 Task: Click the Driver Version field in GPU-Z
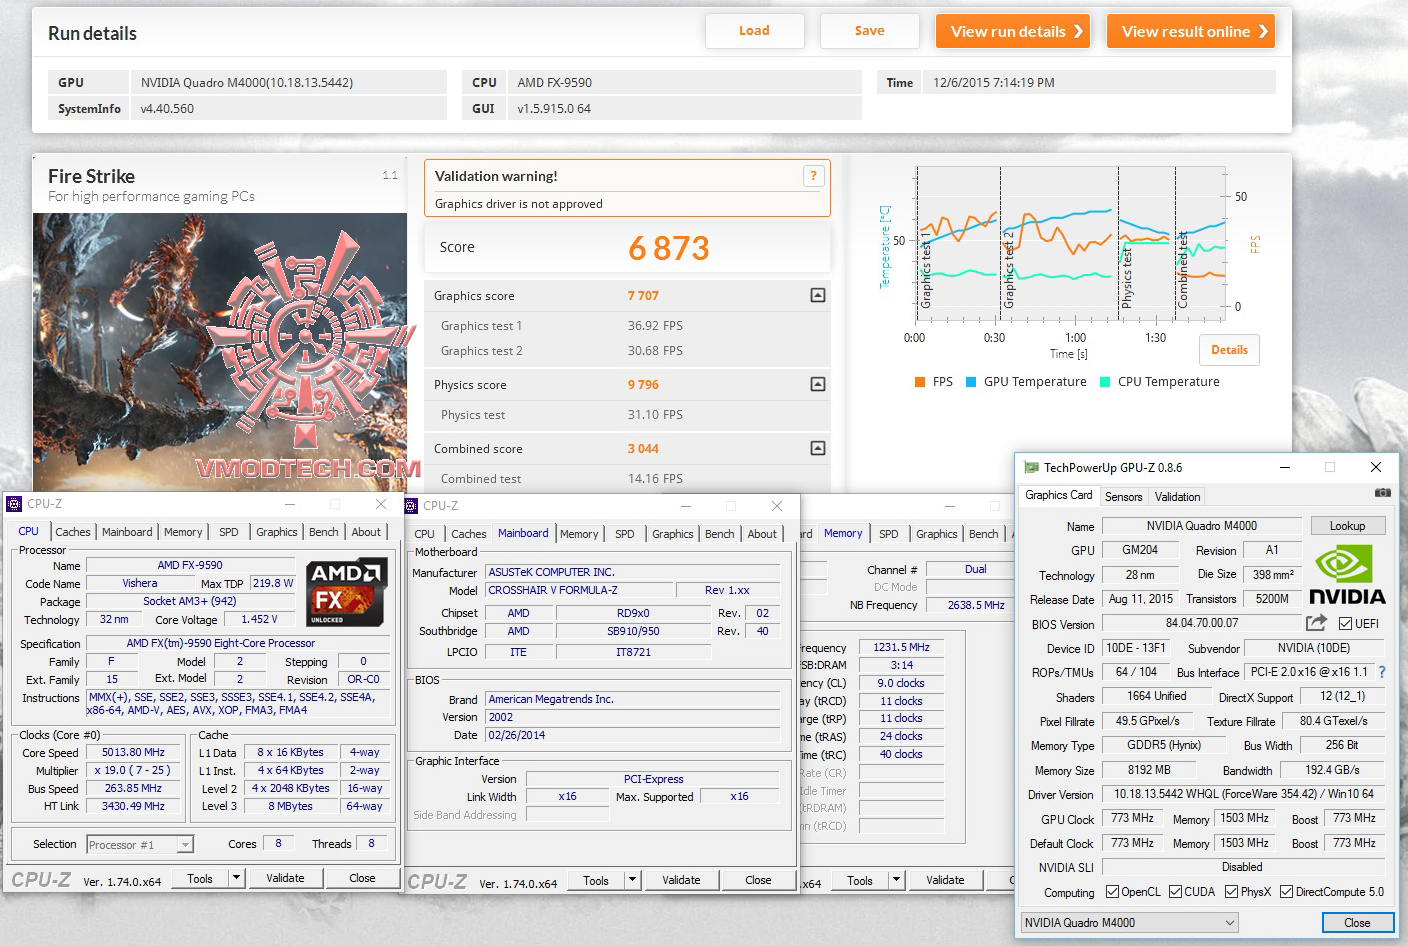point(1244,795)
